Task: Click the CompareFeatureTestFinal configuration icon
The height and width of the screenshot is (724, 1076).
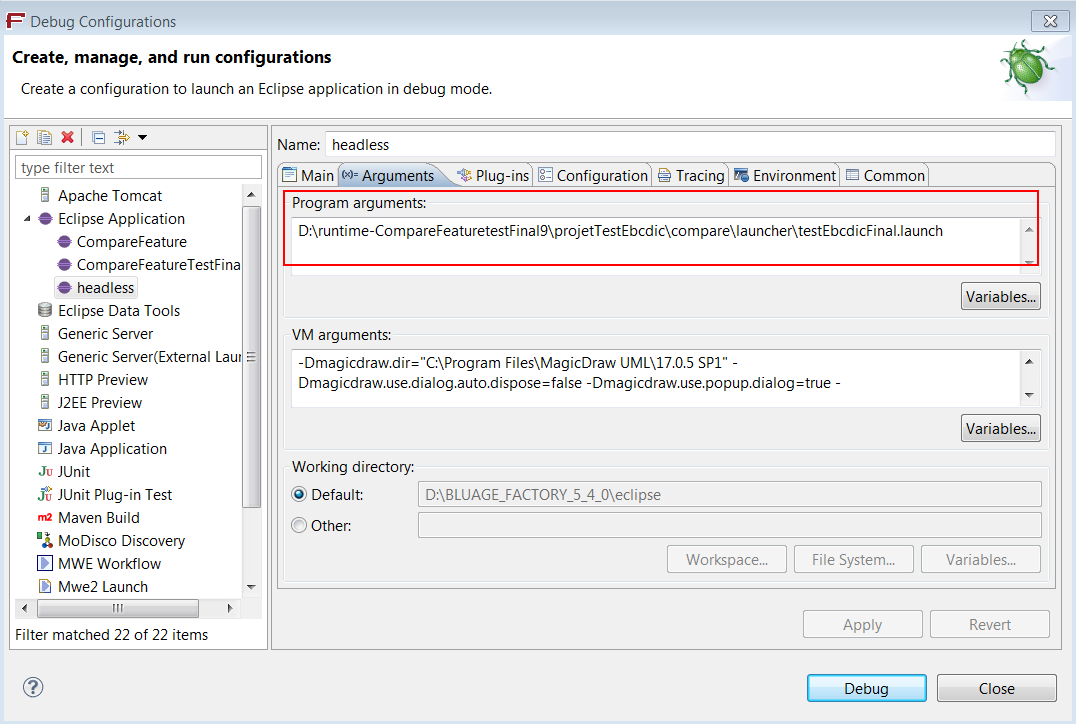Action: (x=65, y=265)
